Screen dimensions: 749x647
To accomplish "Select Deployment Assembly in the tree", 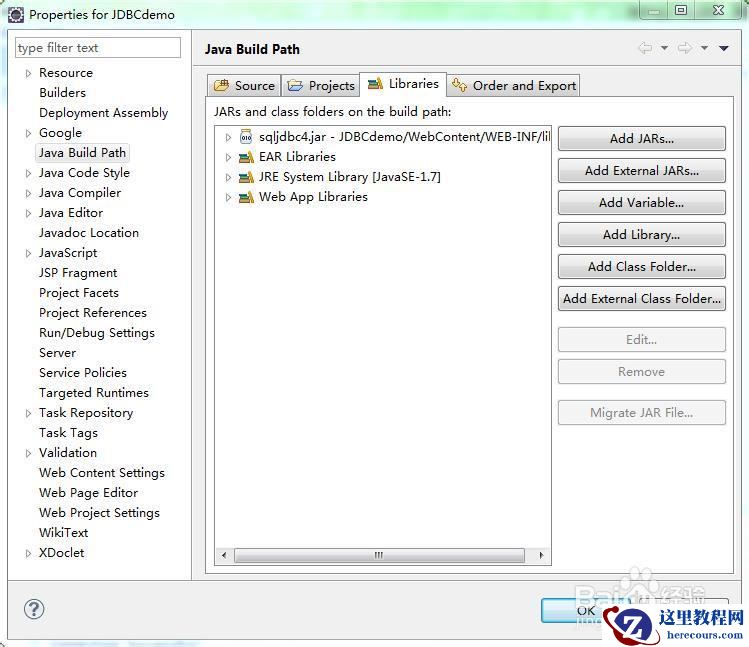I will [104, 113].
